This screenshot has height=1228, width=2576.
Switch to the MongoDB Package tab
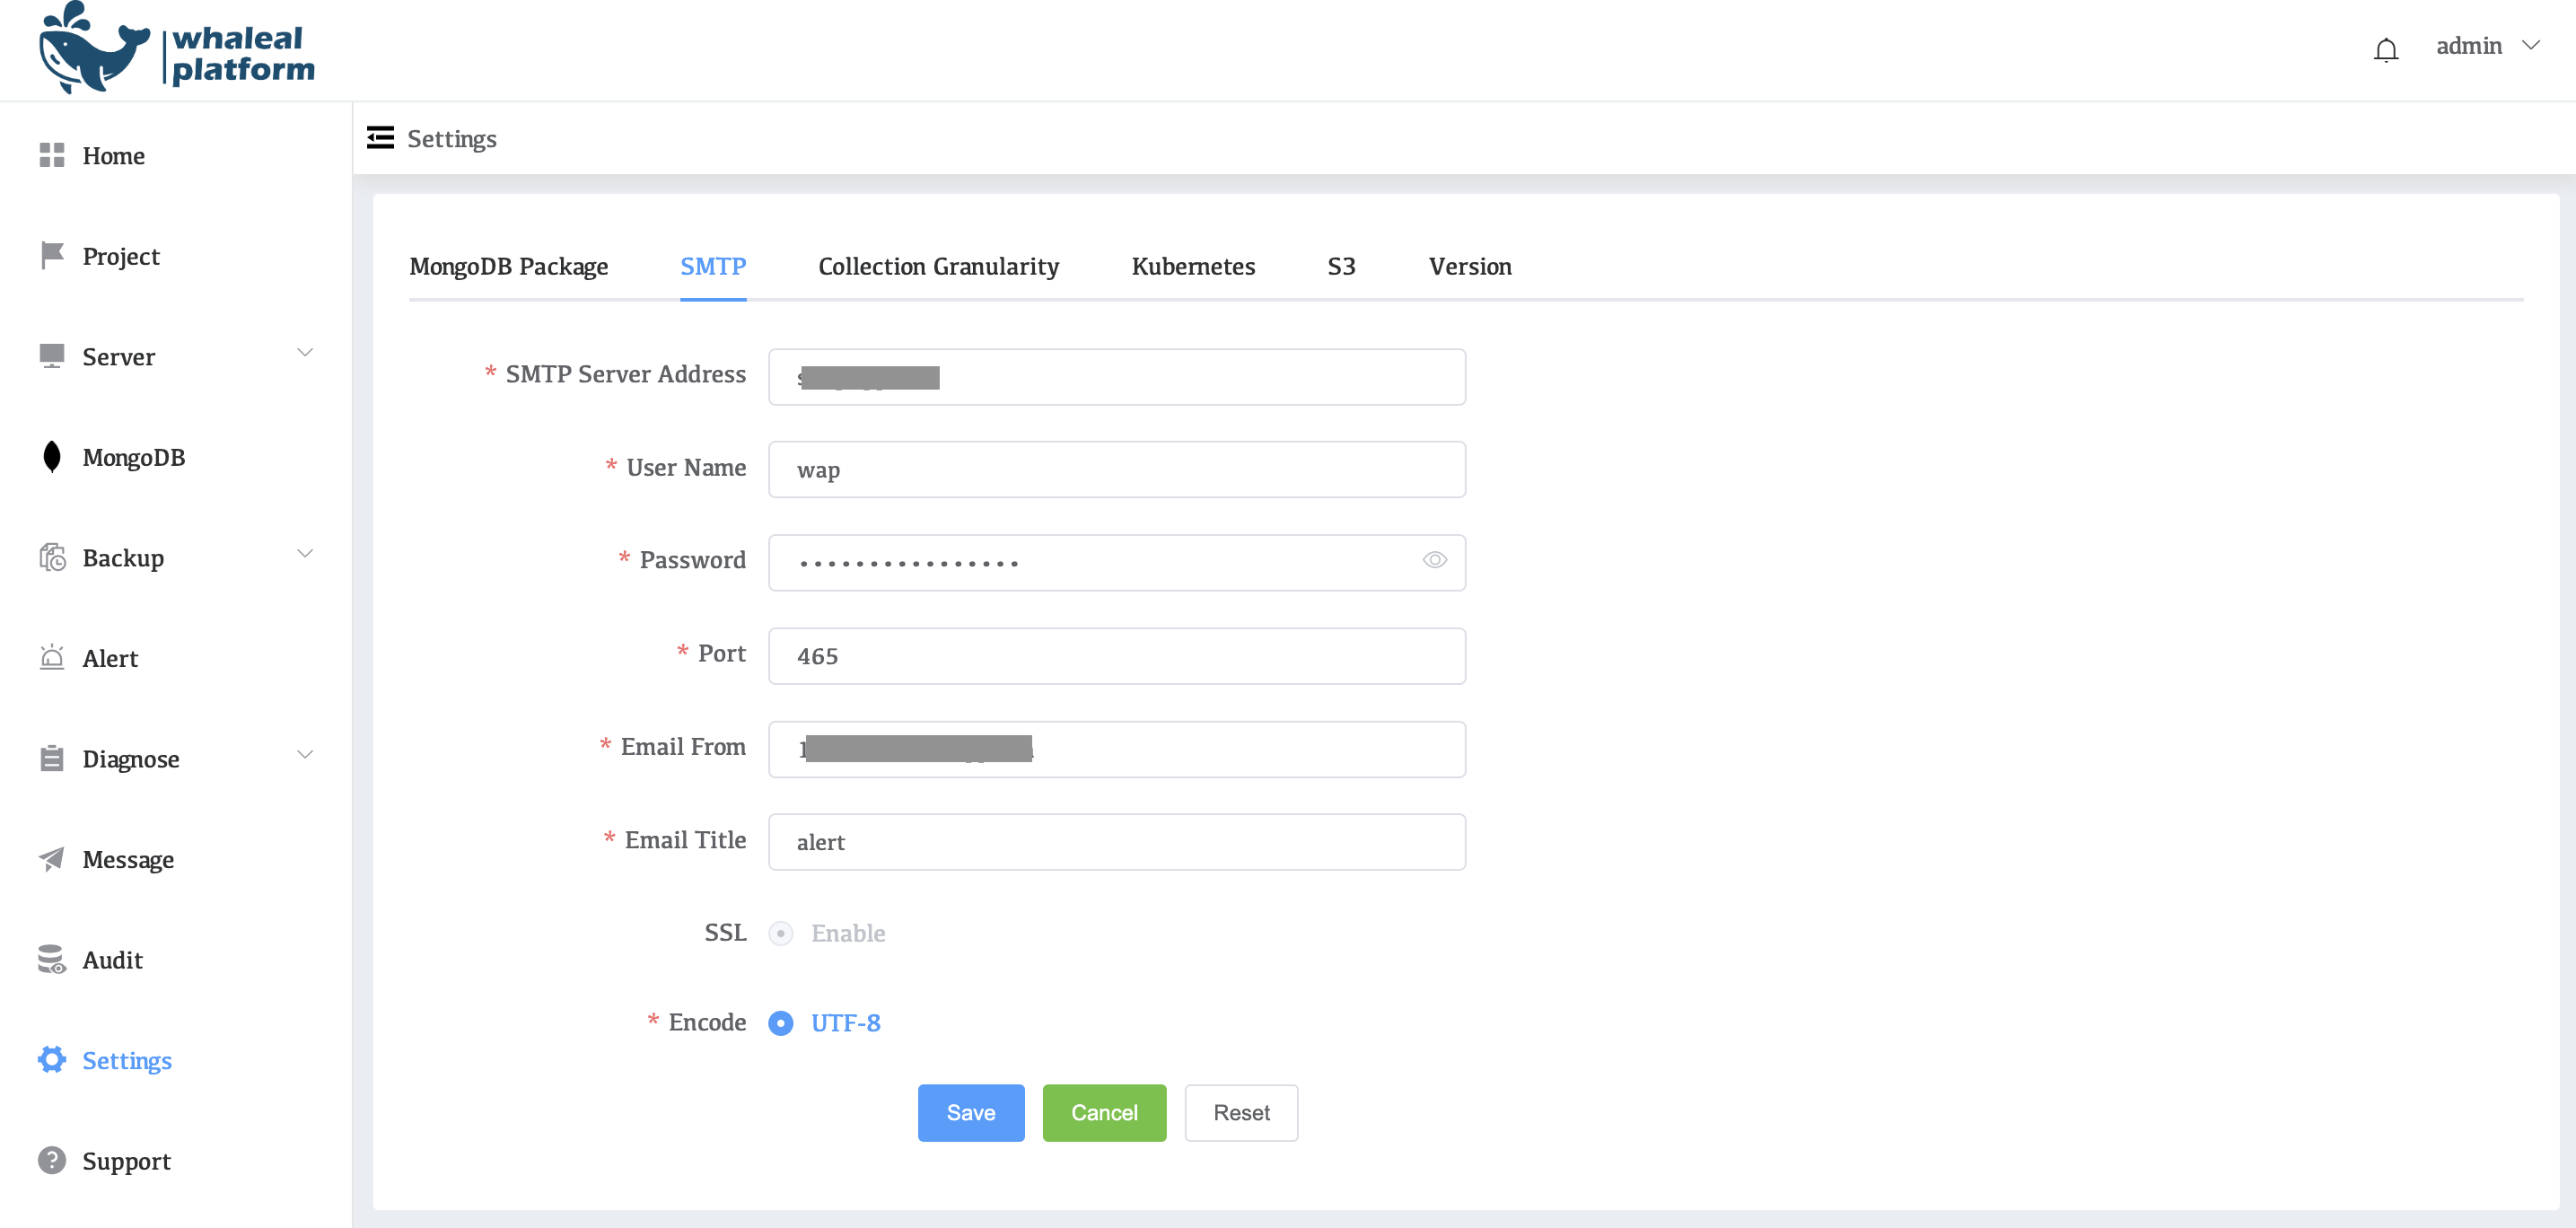(x=508, y=266)
